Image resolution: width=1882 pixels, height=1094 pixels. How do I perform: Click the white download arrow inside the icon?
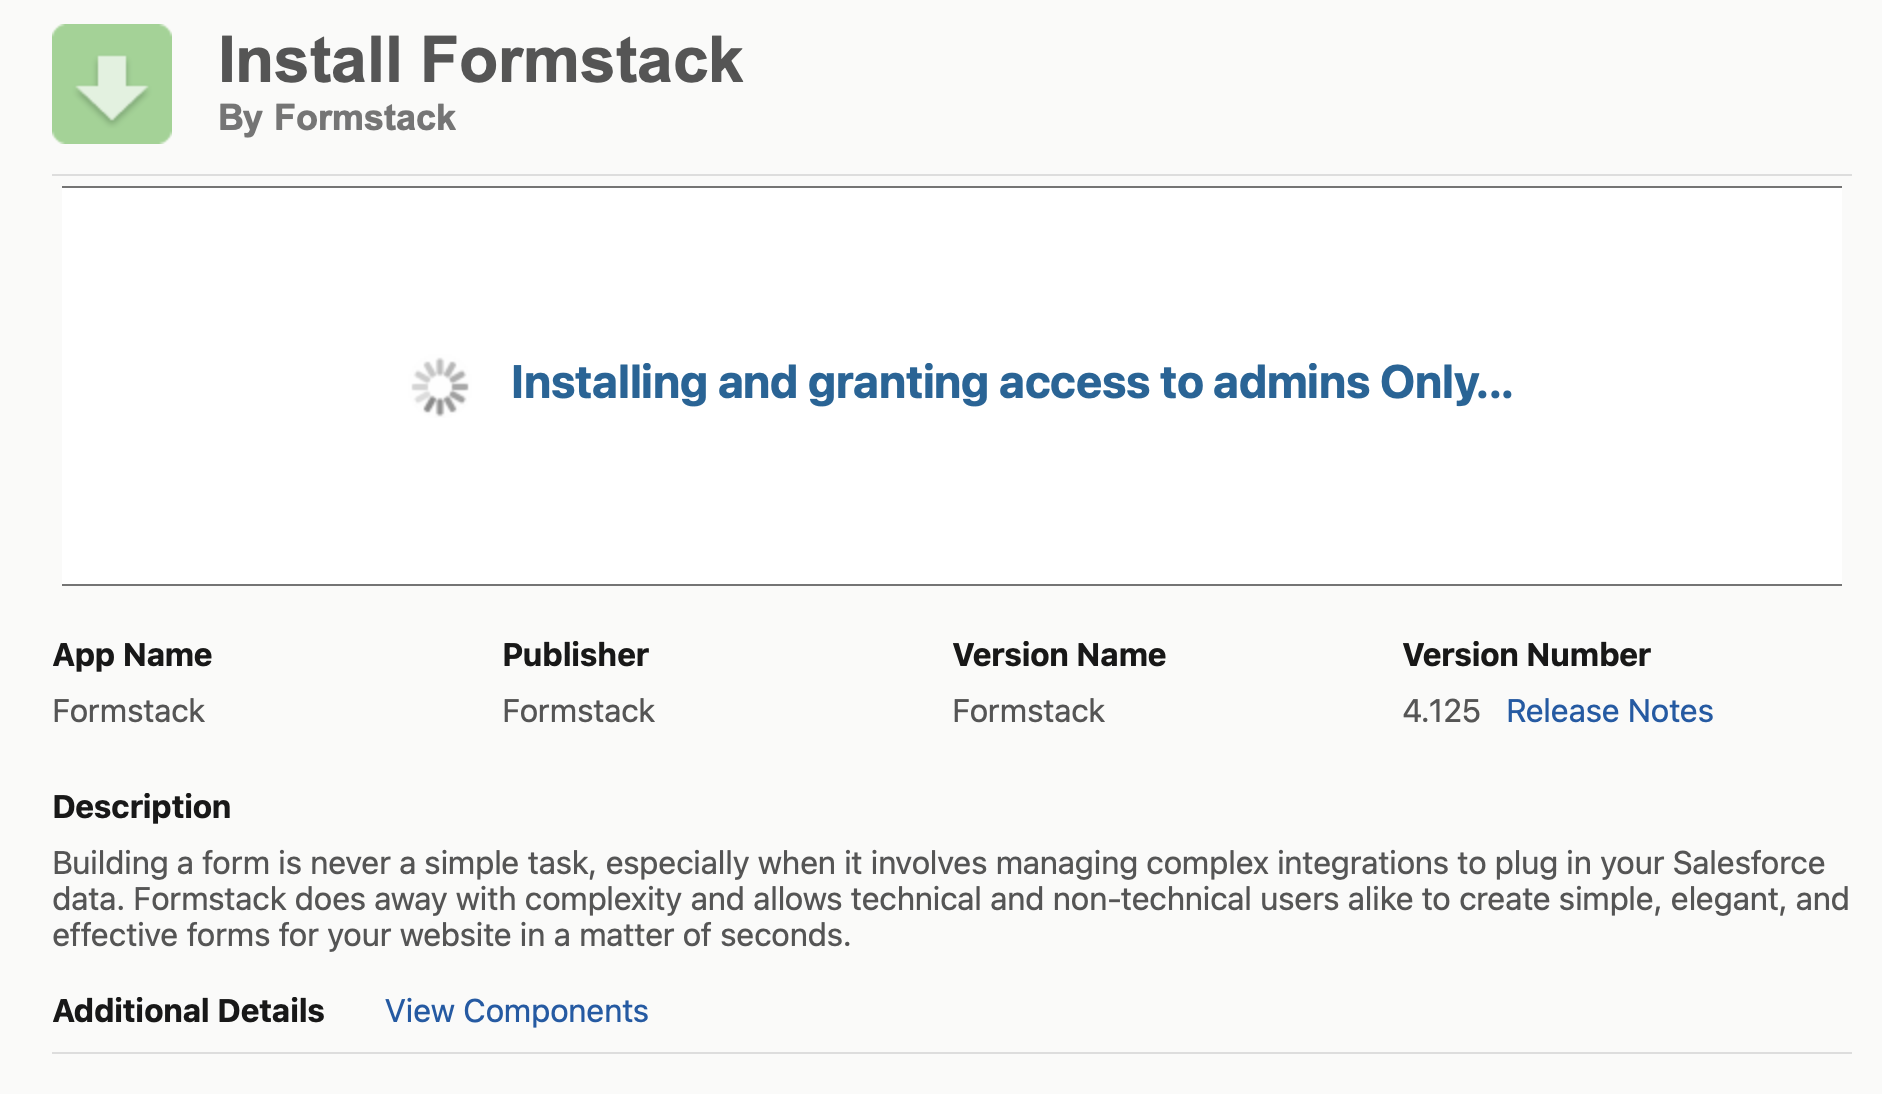coord(112,85)
